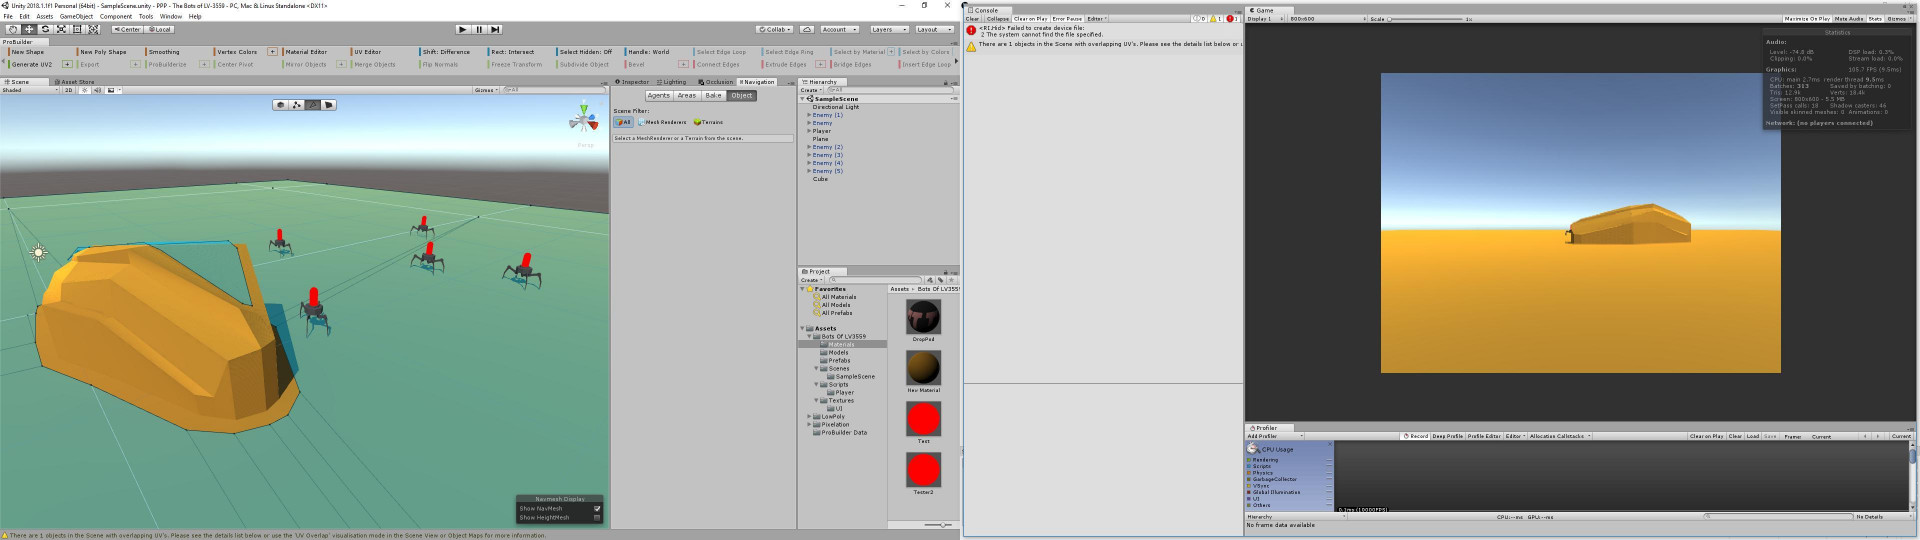
Task: Toggle Mute Audio in Game view
Action: pos(1849,18)
